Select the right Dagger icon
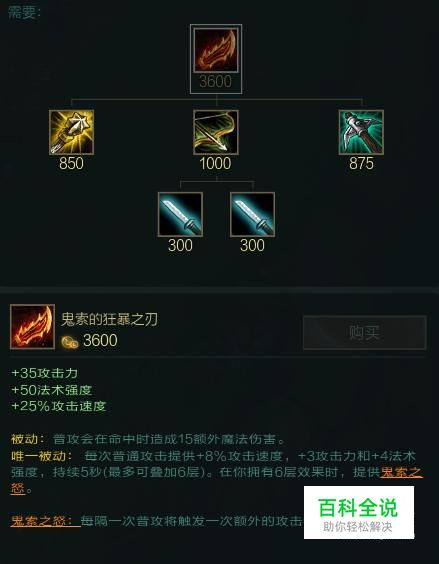 tap(252, 214)
